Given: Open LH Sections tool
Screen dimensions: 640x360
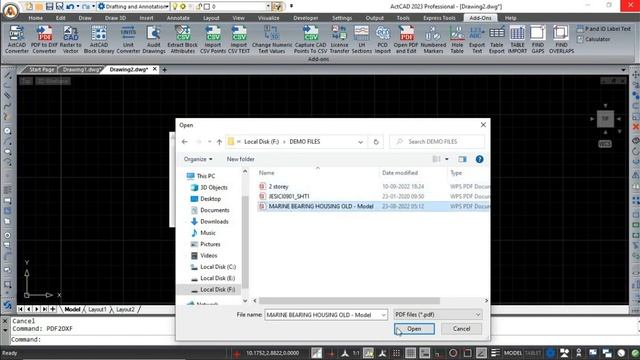Looking at the screenshot, I should [362, 39].
